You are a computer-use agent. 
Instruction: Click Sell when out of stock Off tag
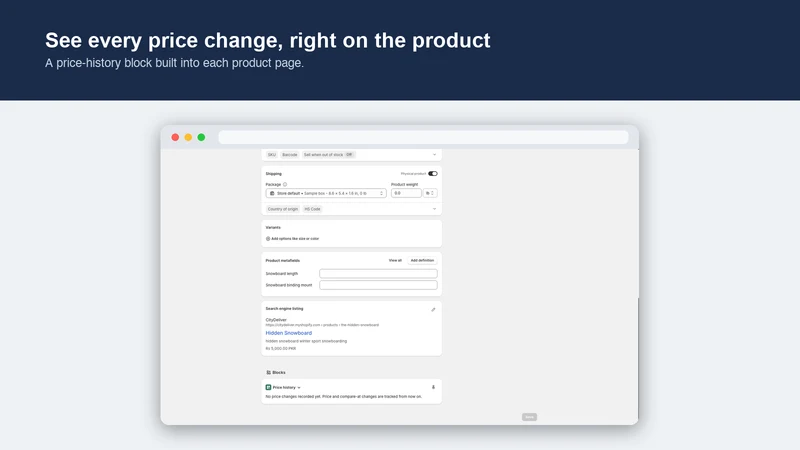tap(328, 155)
